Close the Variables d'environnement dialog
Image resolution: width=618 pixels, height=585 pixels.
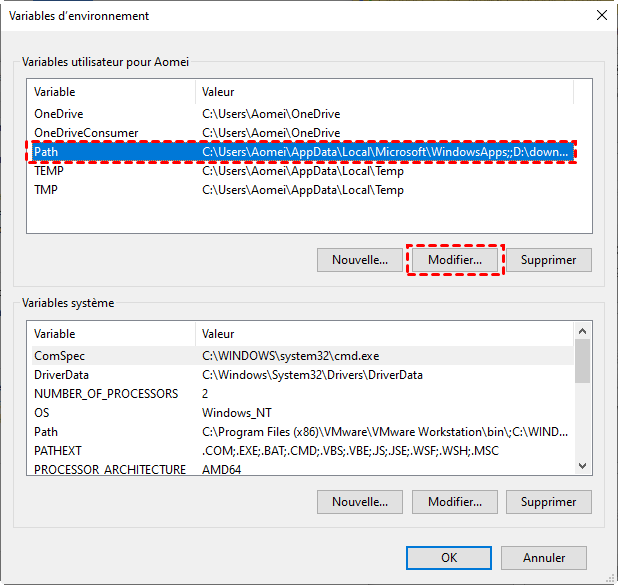coord(600,15)
